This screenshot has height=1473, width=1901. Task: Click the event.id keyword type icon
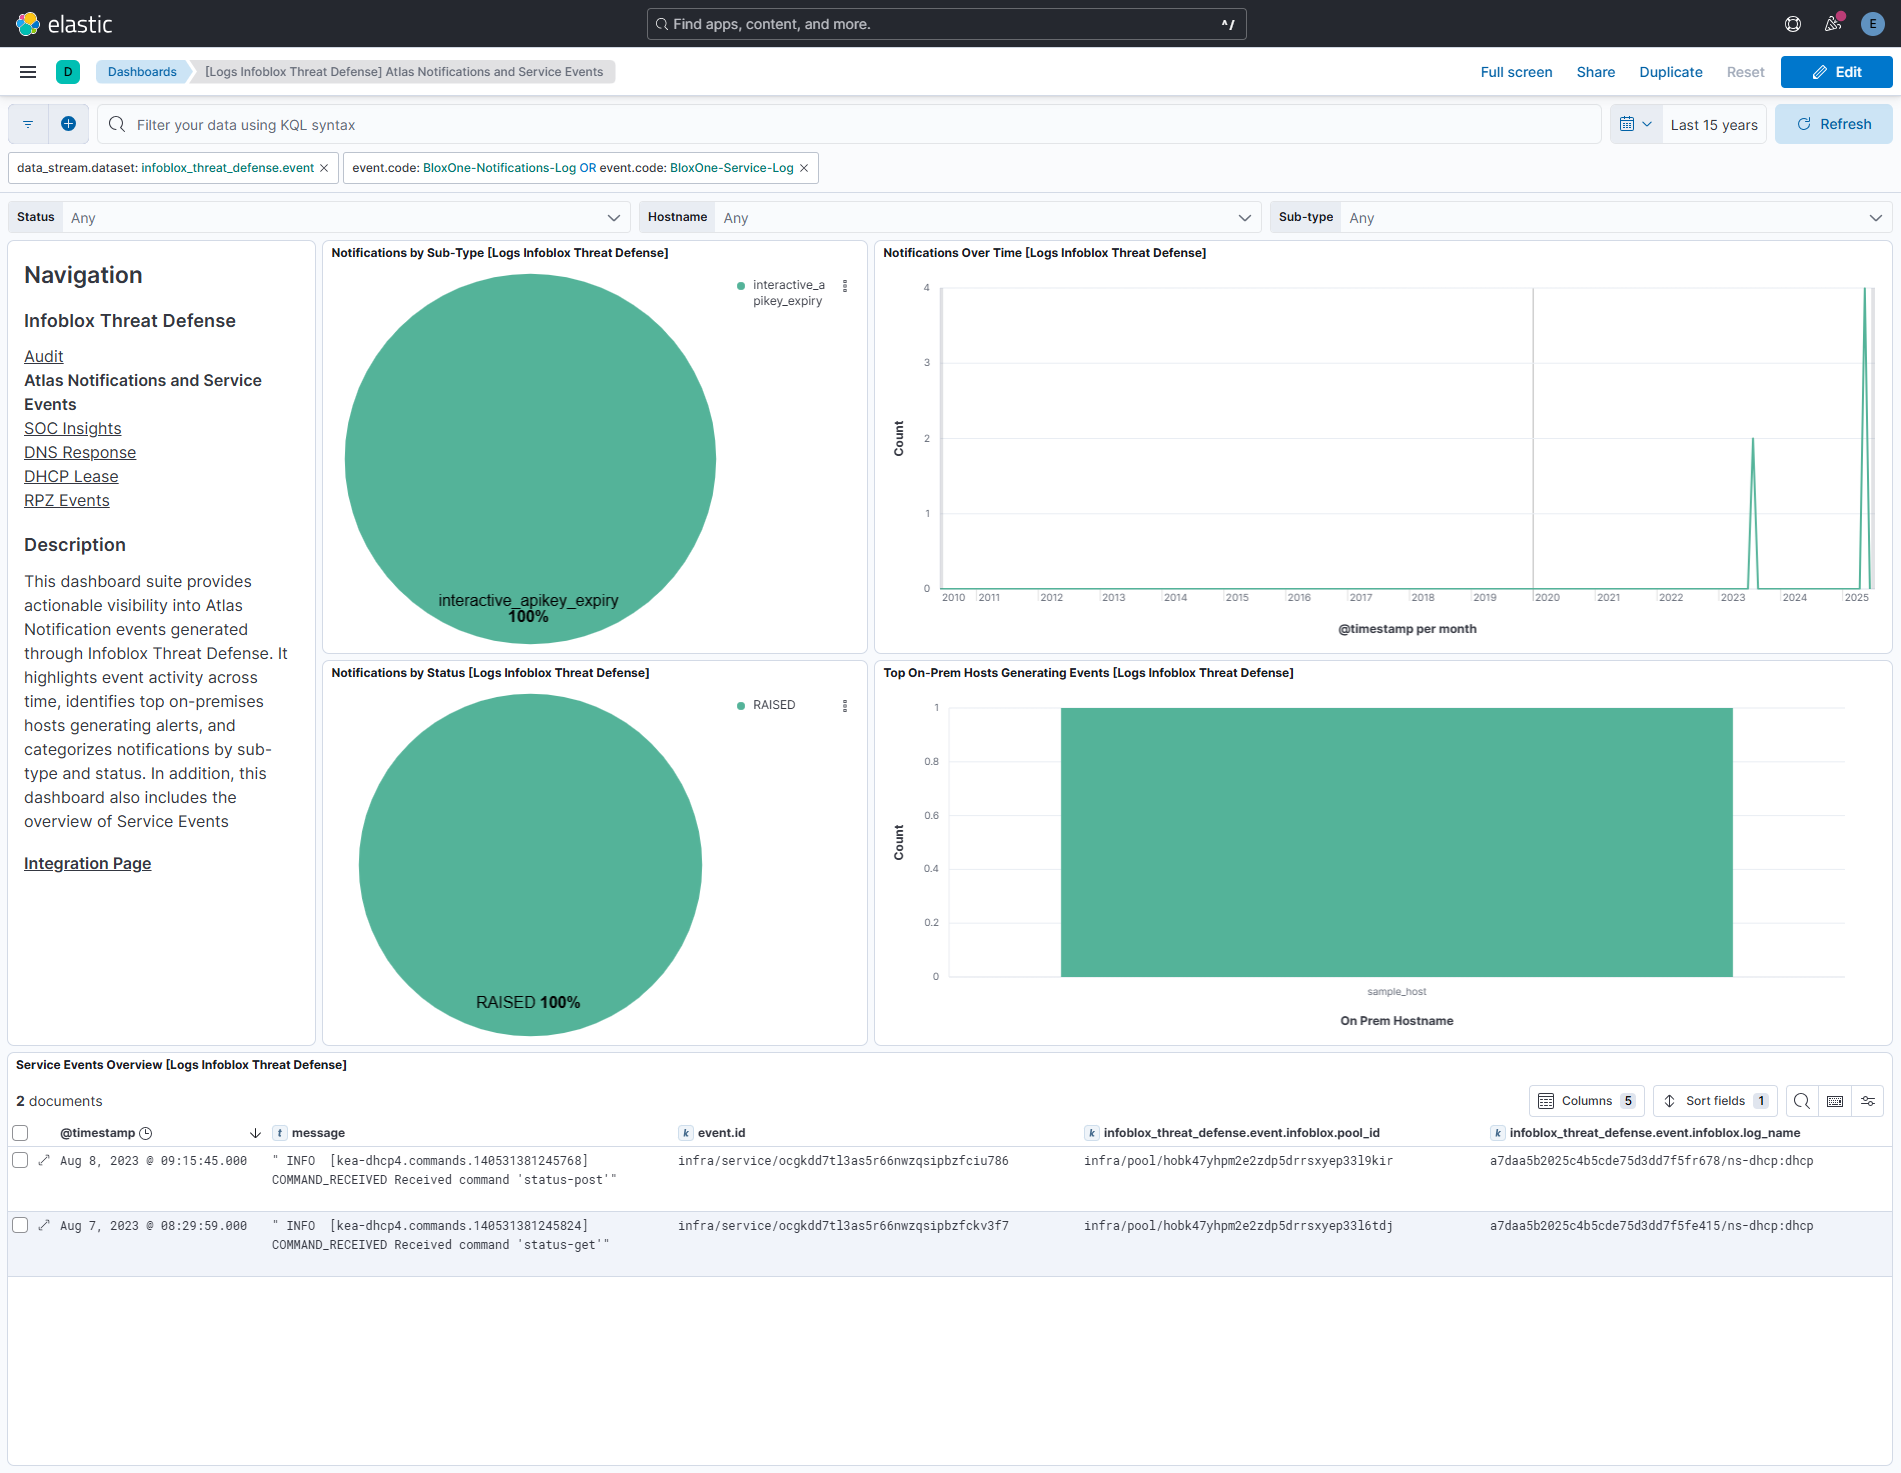point(686,1133)
